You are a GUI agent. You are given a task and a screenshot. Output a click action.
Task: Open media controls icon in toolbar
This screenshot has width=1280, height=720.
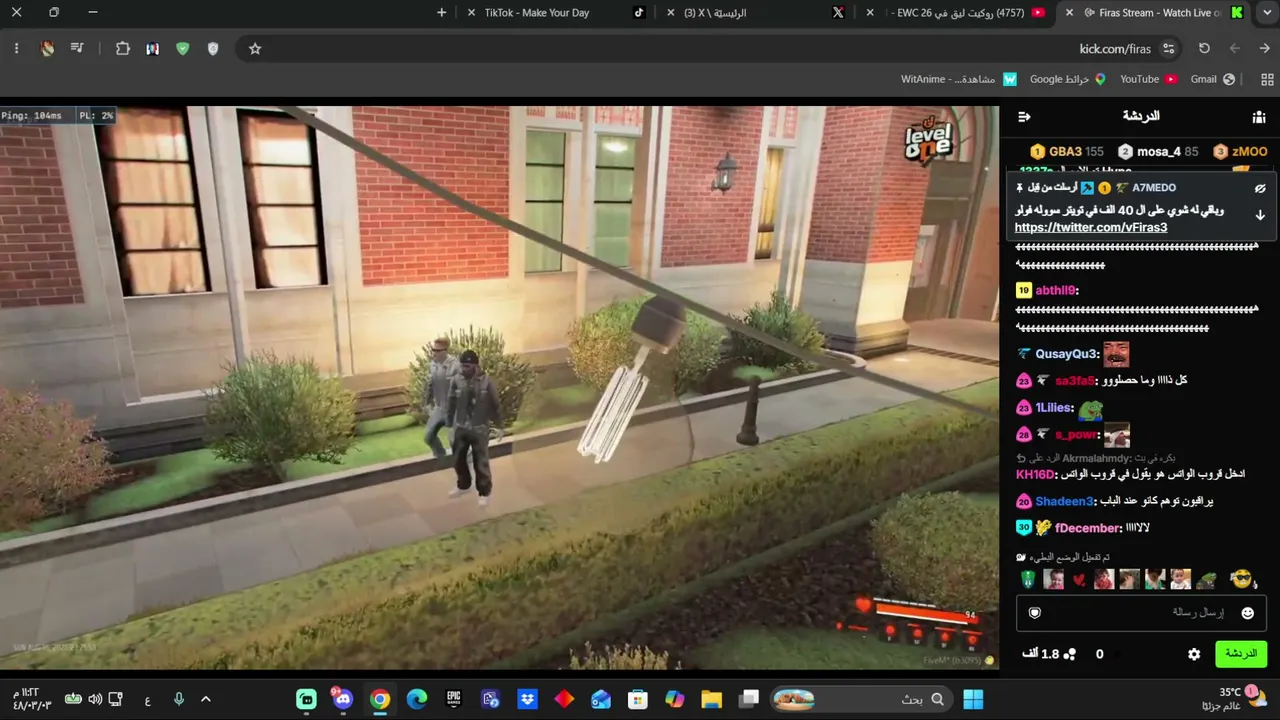coord(77,48)
